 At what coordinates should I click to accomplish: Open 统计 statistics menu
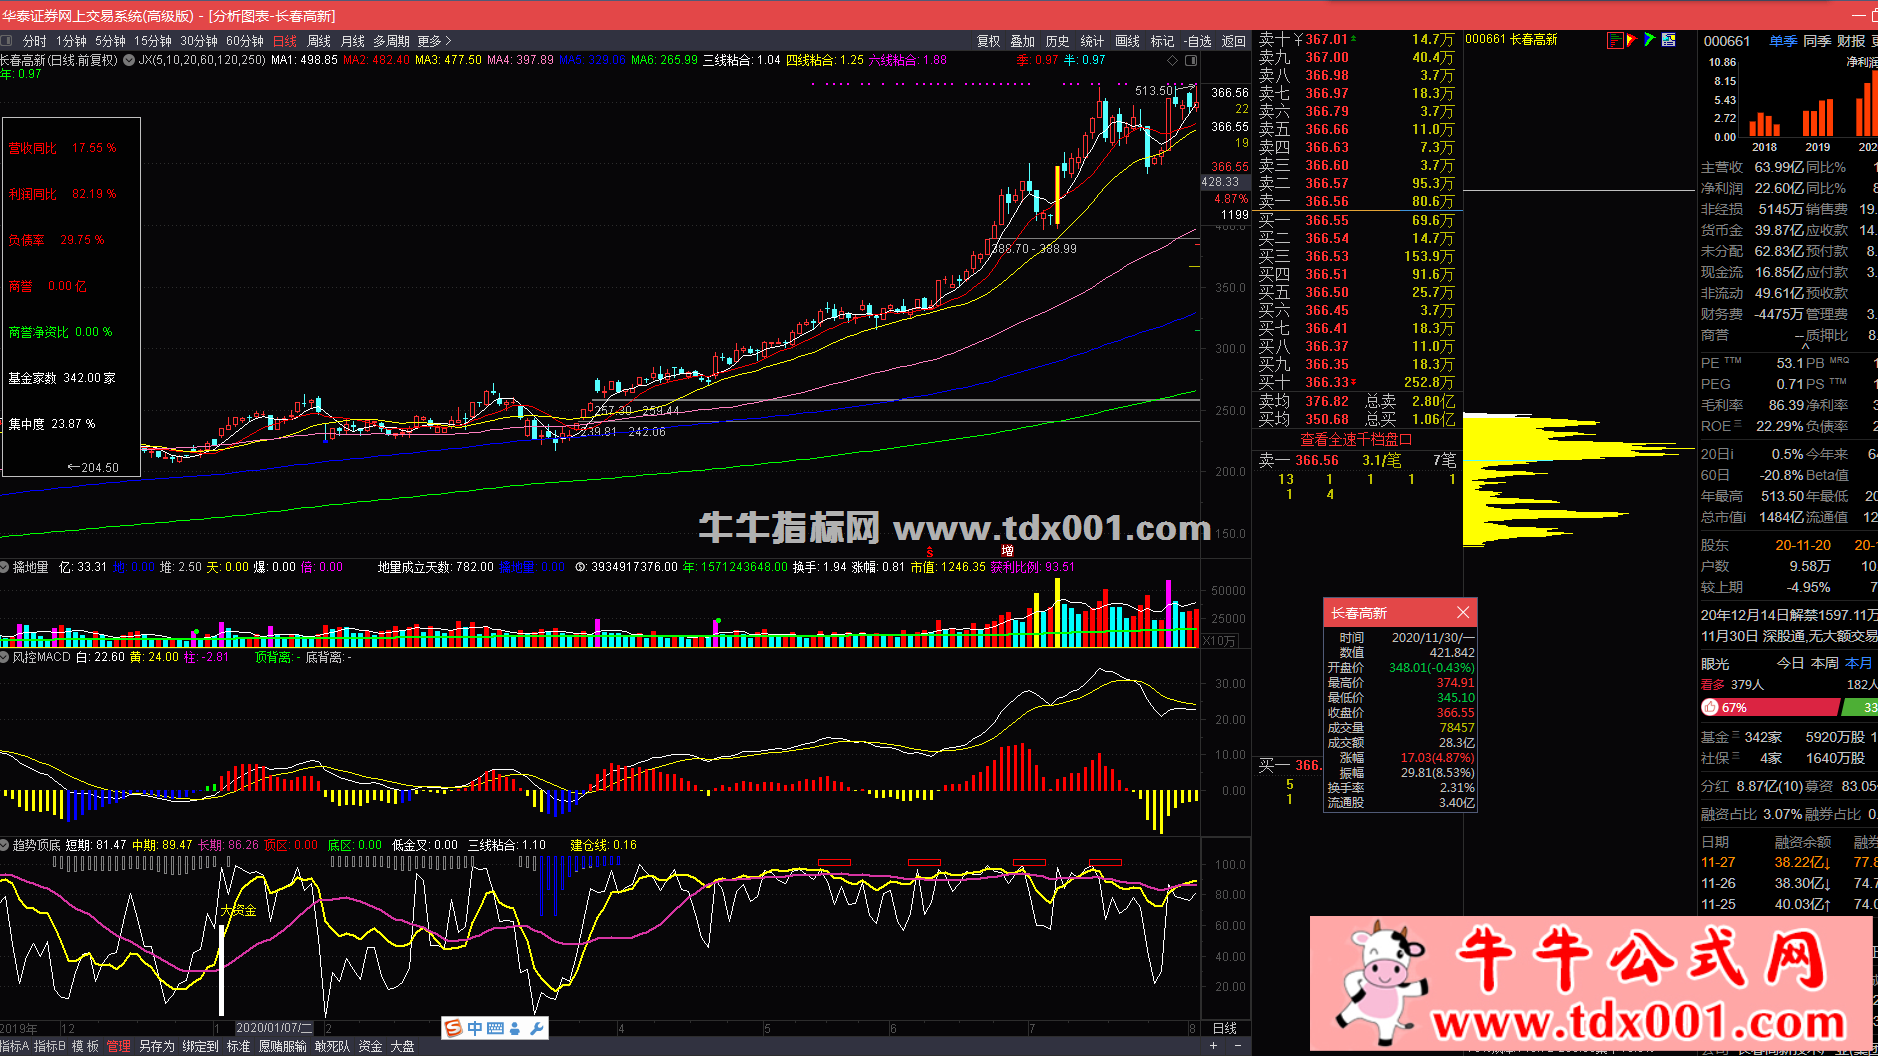1092,41
